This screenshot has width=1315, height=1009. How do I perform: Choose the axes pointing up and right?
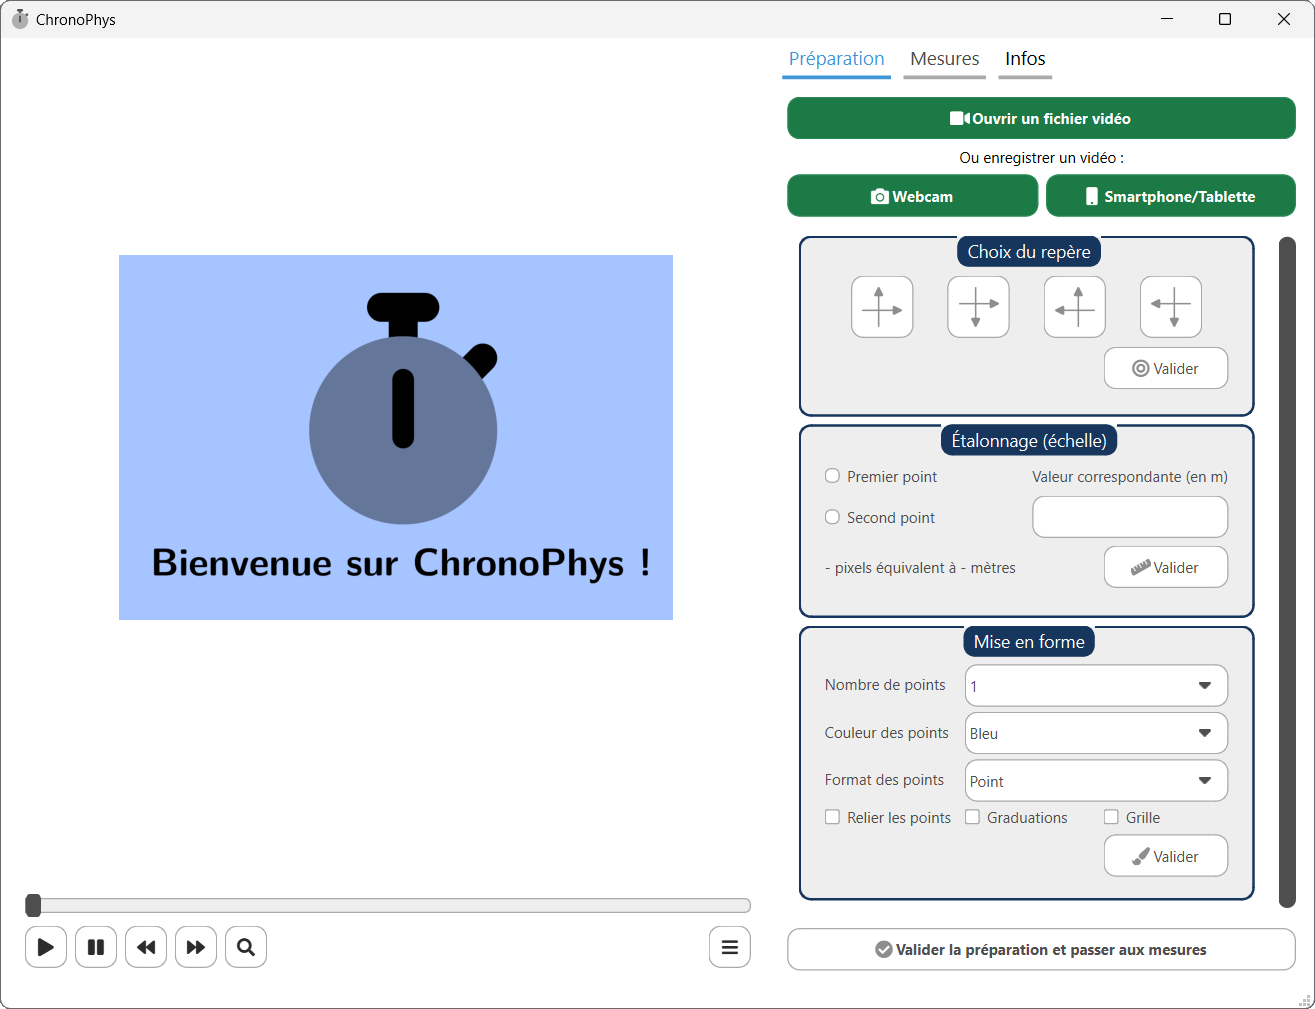pyautogui.click(x=882, y=307)
